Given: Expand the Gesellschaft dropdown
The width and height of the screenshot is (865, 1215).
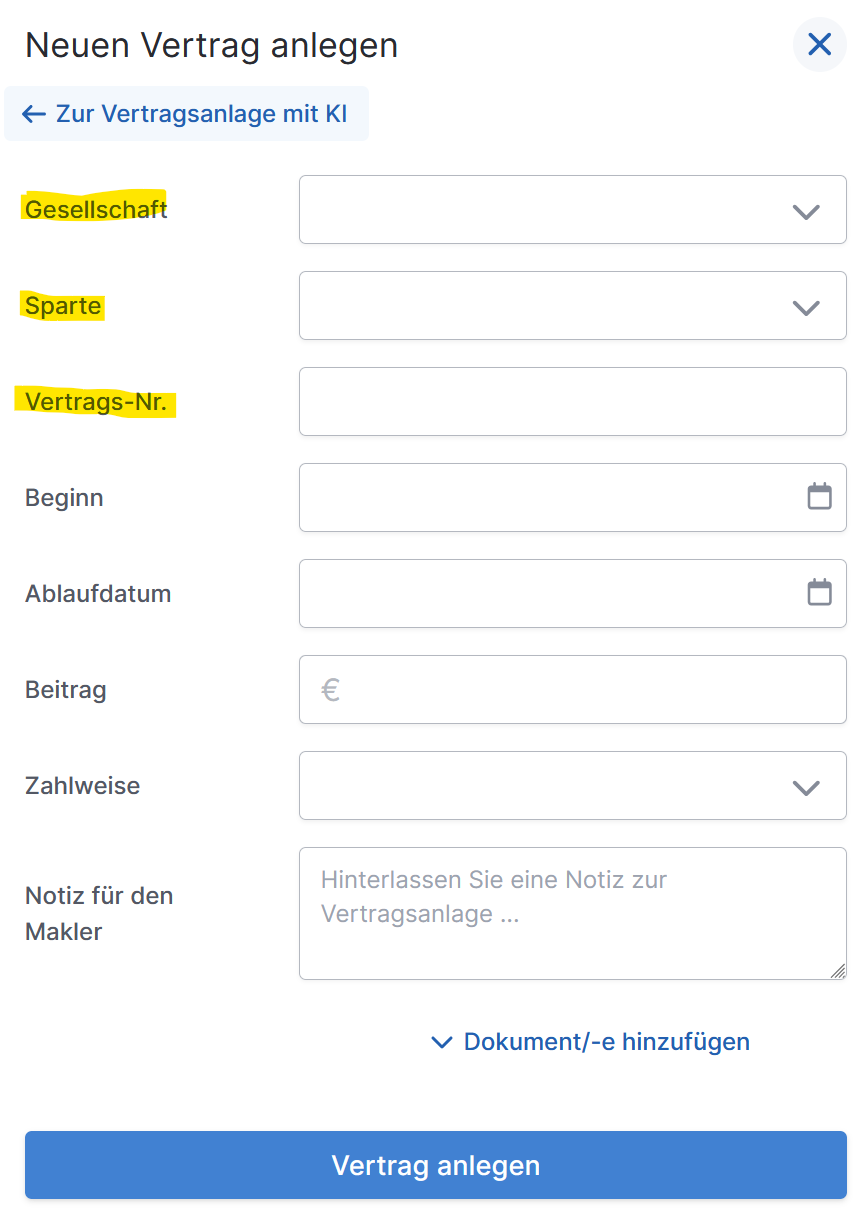Looking at the screenshot, I should pos(805,210).
